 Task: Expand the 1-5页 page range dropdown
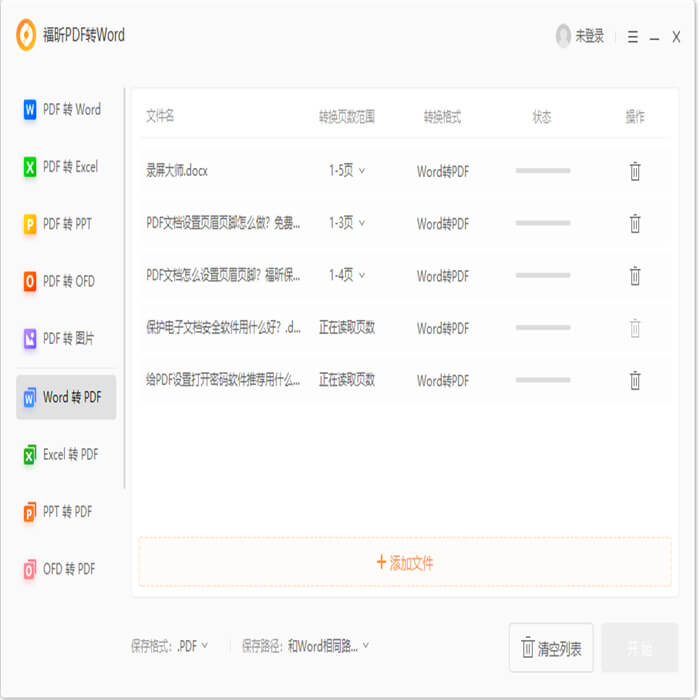(347, 171)
